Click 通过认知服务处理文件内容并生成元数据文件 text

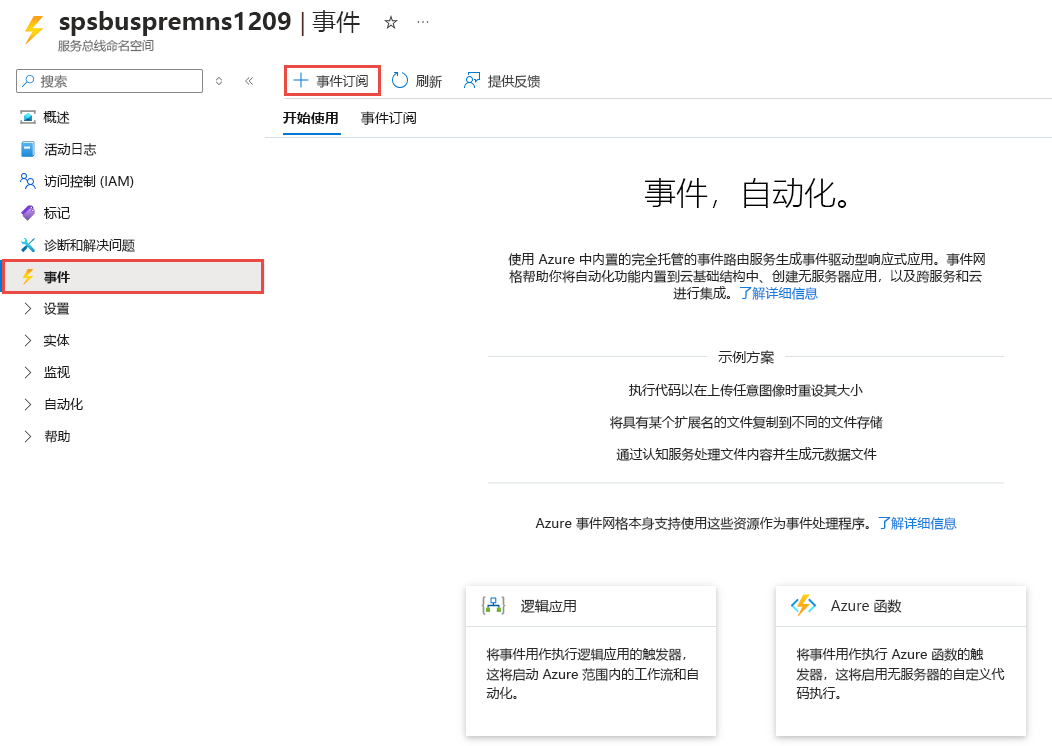pos(746,454)
